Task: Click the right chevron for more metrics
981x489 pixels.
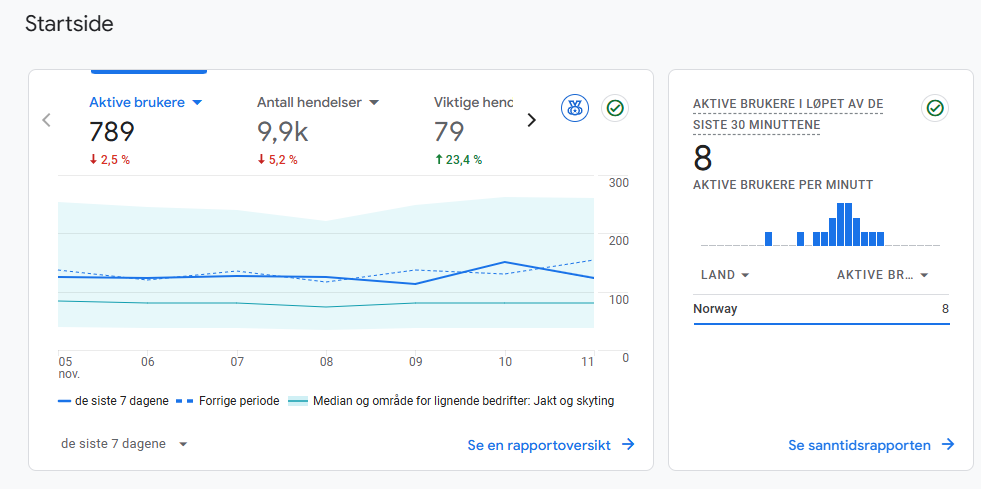Action: point(531,120)
